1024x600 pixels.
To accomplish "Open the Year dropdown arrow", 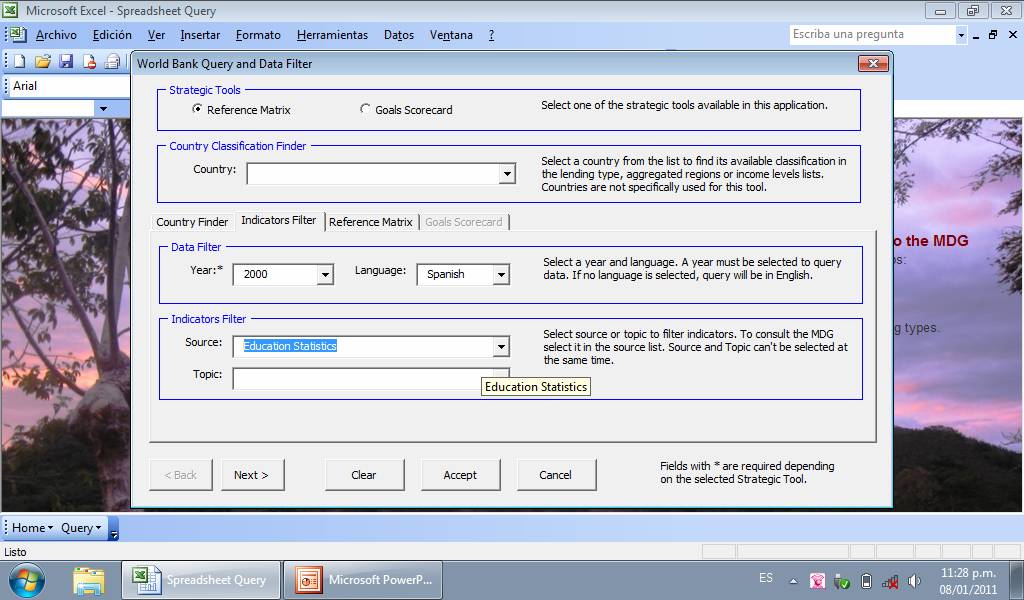I will pyautogui.click(x=325, y=275).
